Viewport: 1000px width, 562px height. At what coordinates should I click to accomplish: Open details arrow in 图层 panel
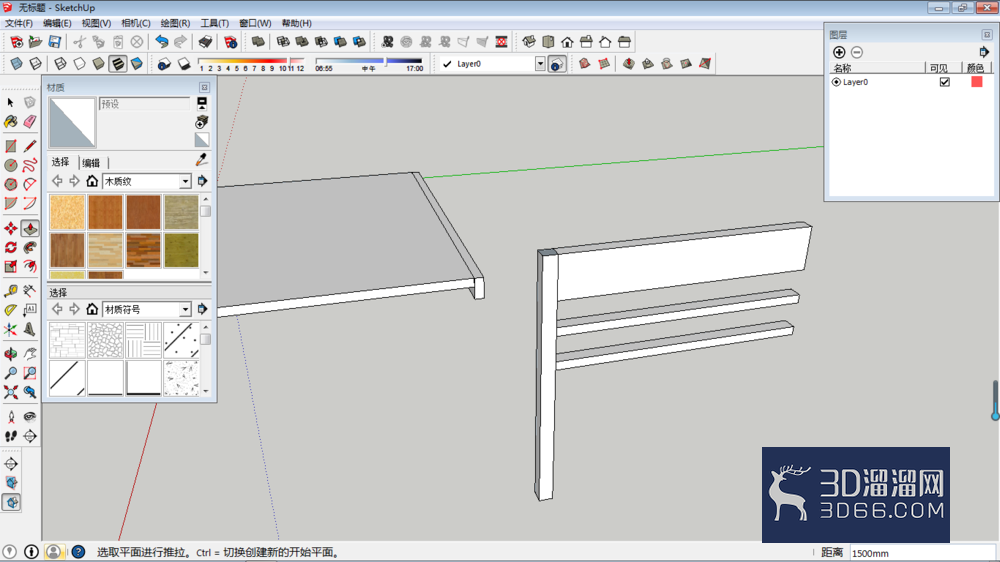(x=984, y=52)
